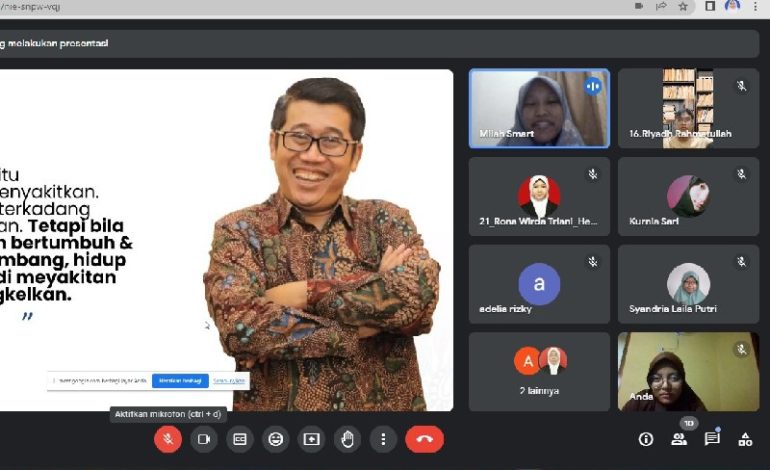Click the presented slide with batik man

pyautogui.click(x=226, y=240)
